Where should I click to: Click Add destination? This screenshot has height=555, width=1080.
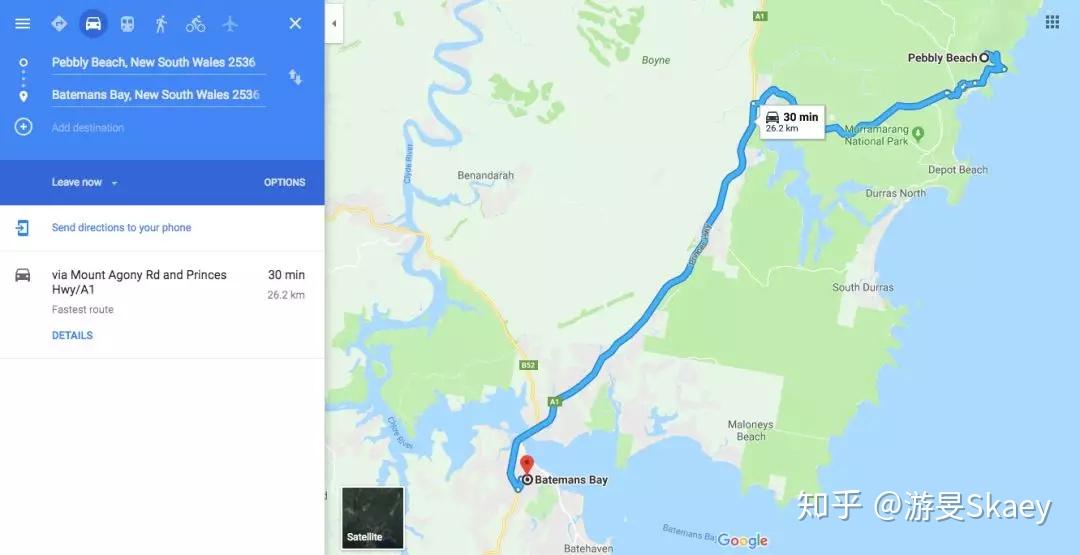pos(87,127)
